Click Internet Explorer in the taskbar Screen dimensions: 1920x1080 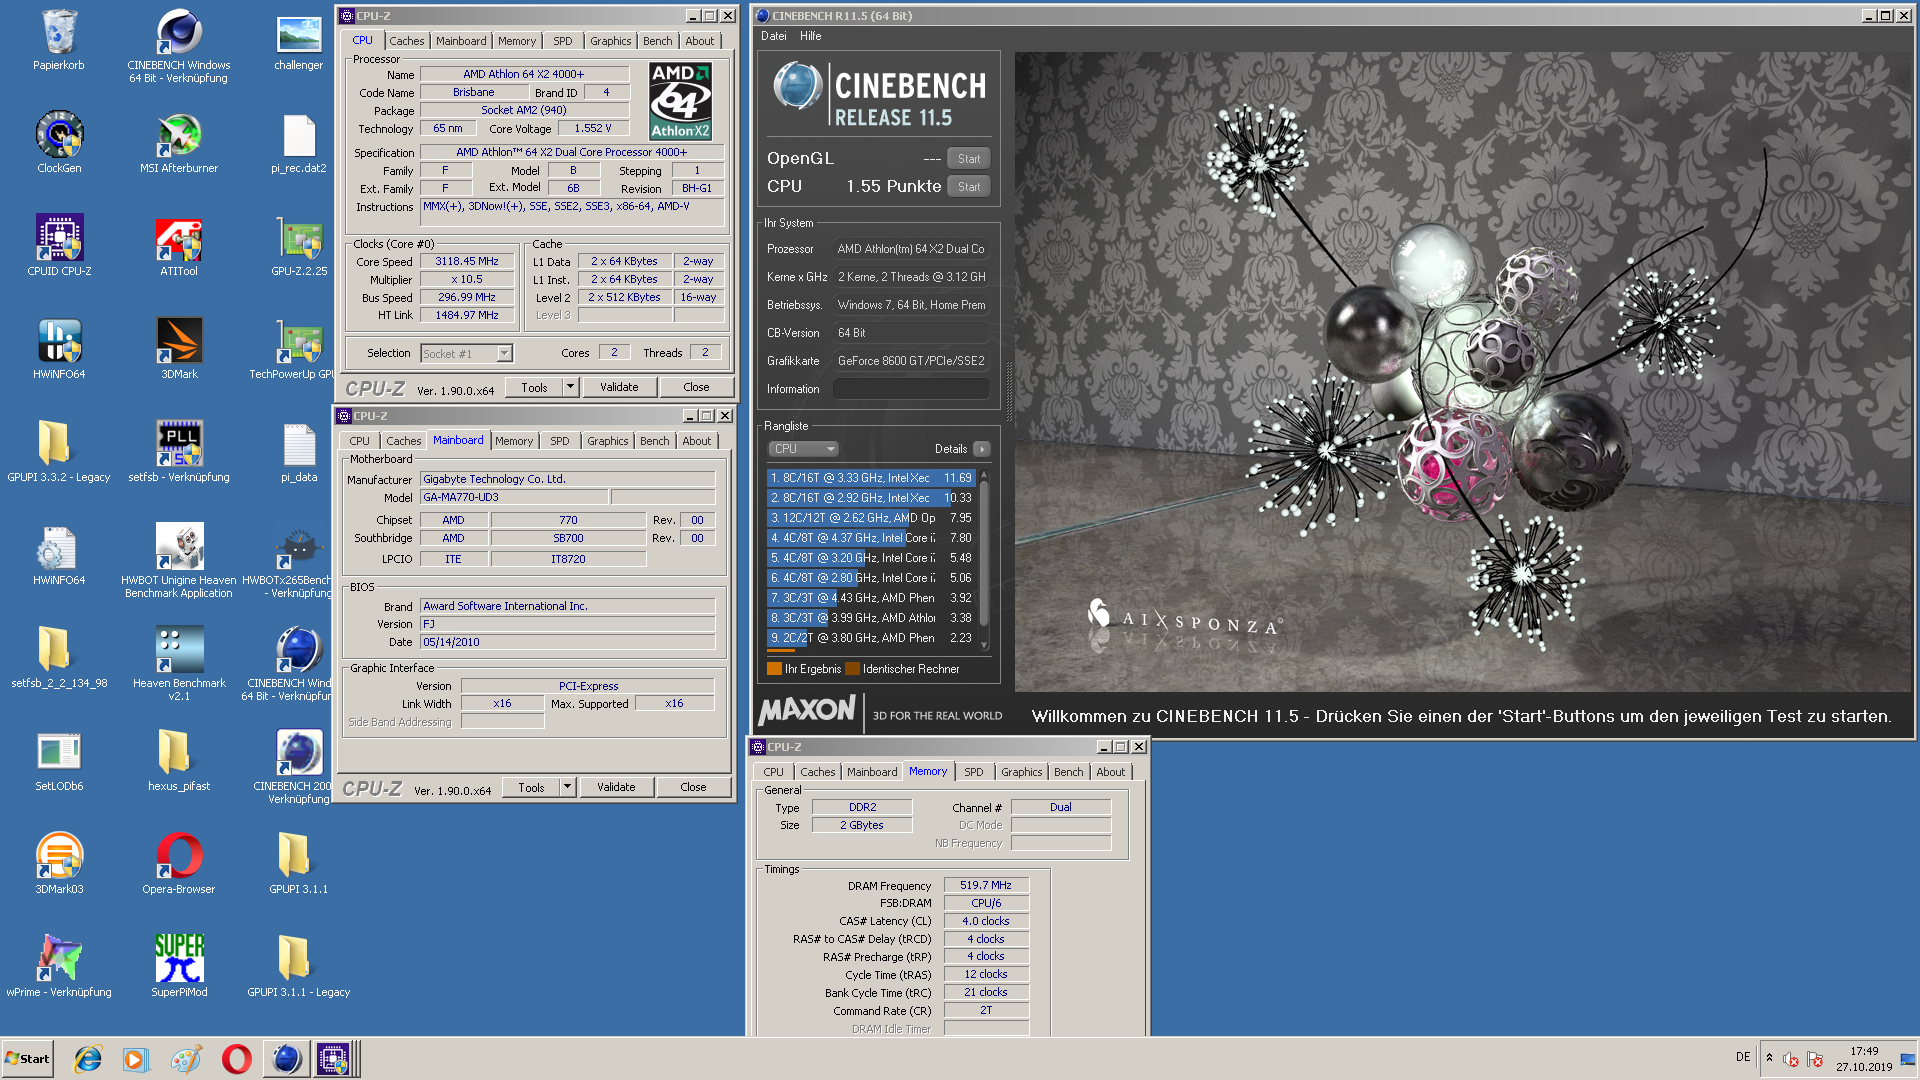coord(88,1059)
